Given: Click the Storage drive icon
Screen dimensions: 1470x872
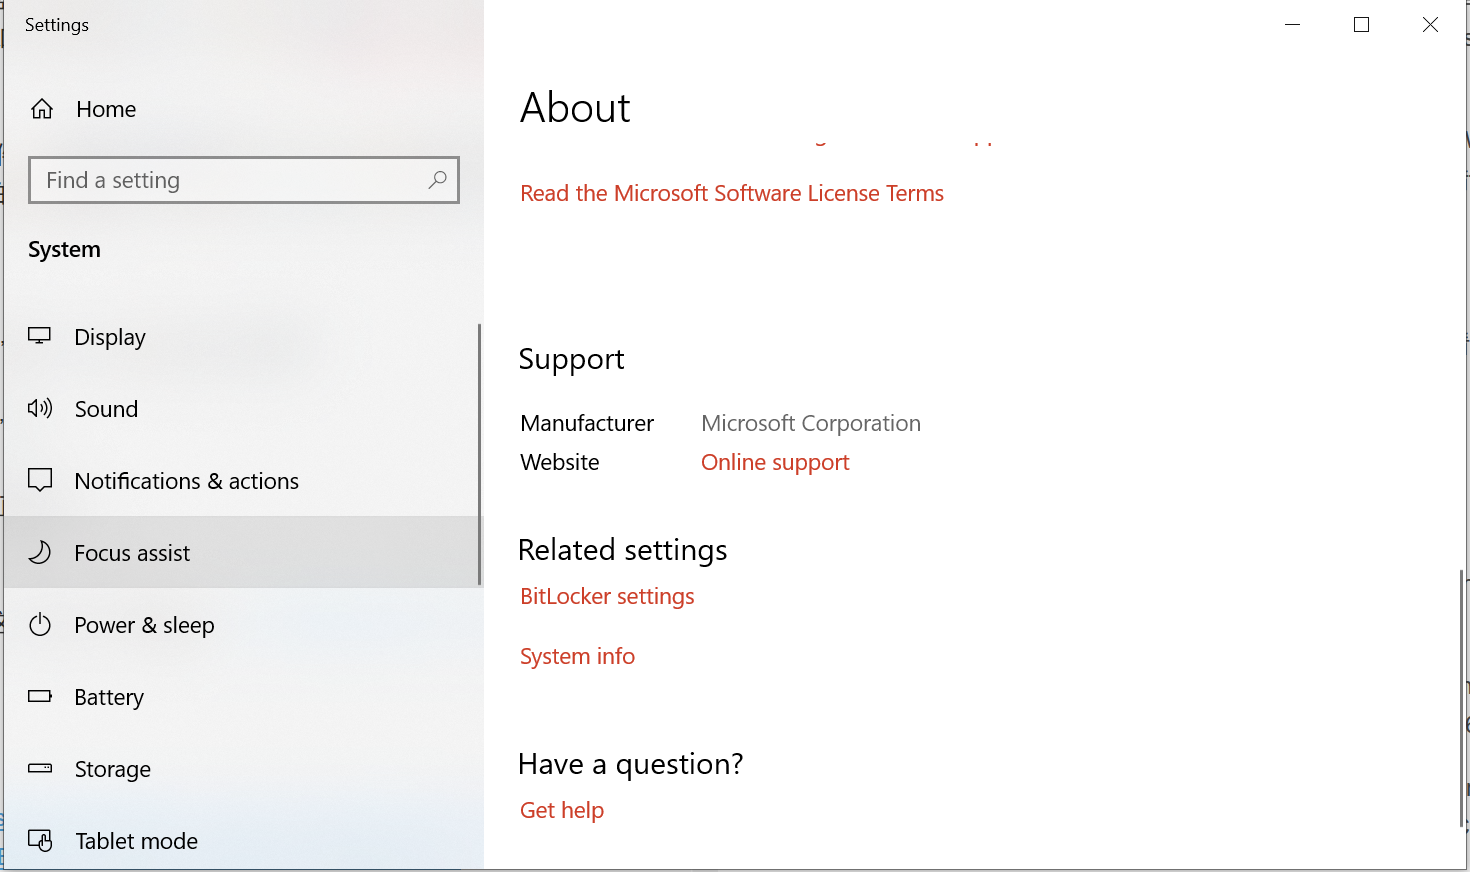Looking at the screenshot, I should tap(40, 768).
